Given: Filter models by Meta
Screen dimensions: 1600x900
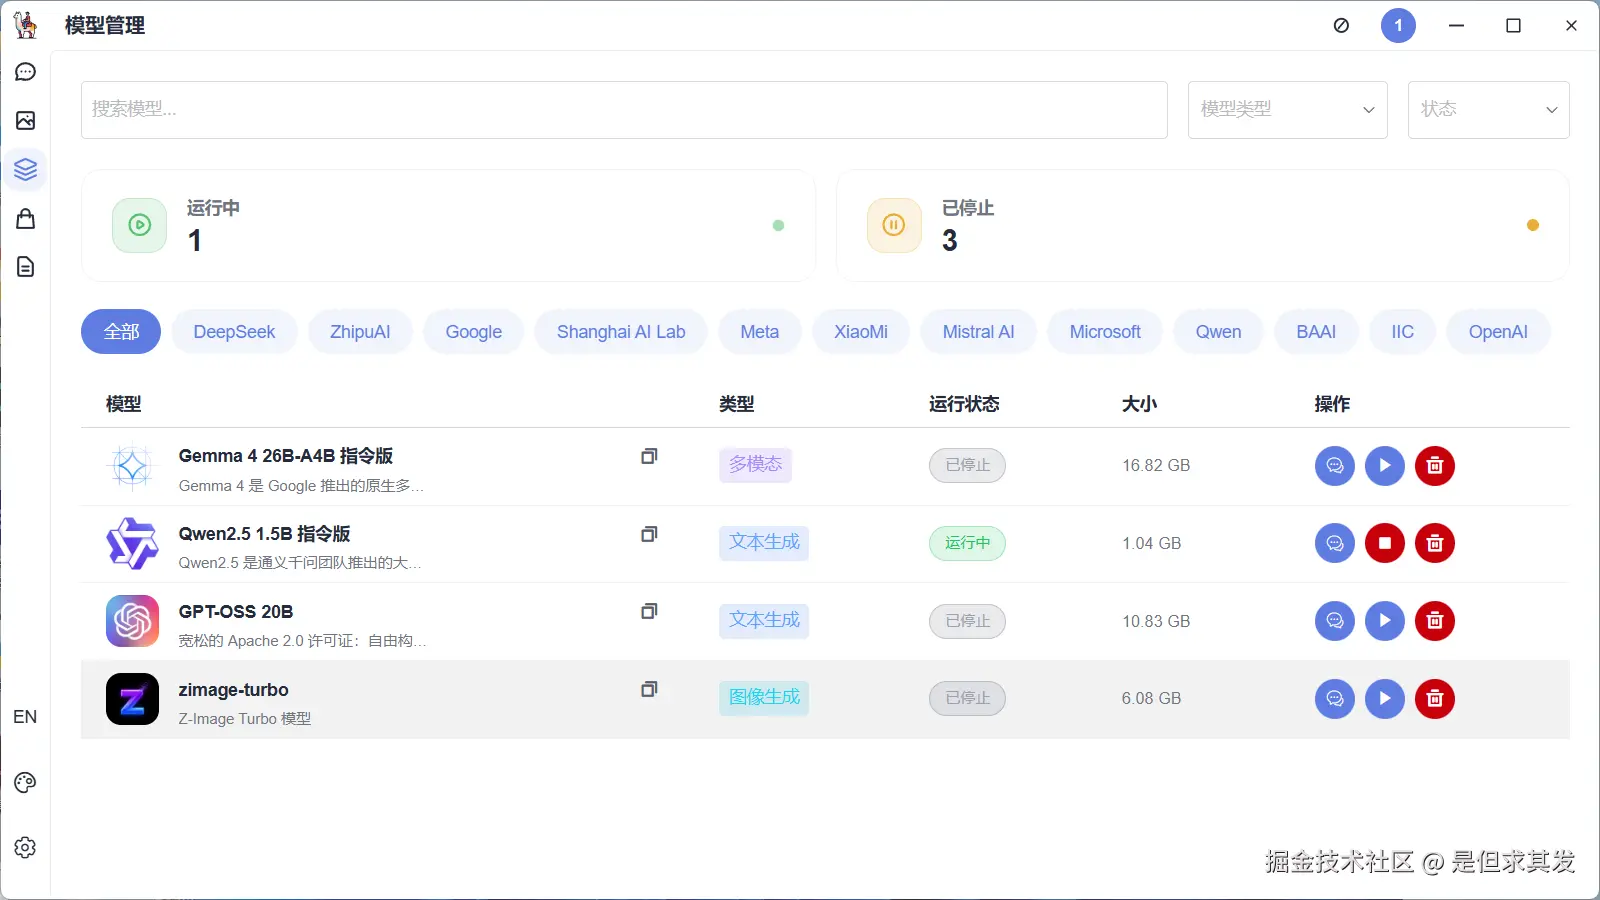Looking at the screenshot, I should point(760,332).
